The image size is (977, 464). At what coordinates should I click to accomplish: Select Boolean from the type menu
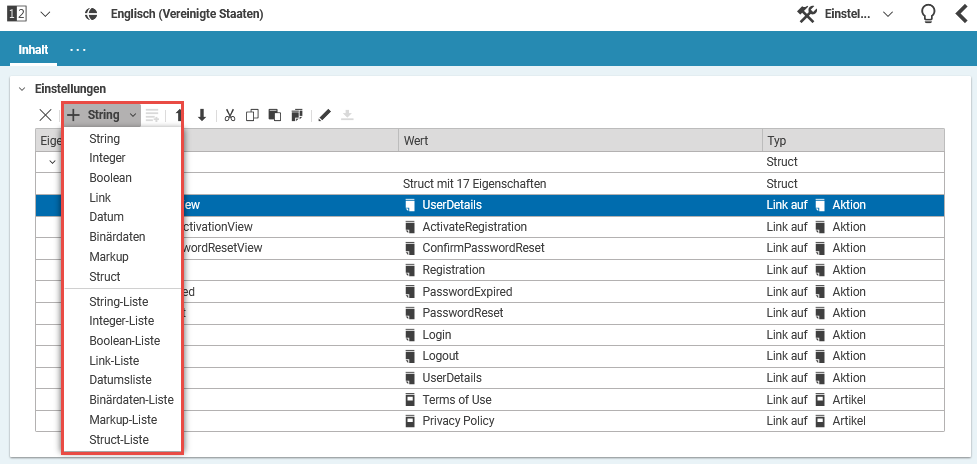[x=110, y=178]
